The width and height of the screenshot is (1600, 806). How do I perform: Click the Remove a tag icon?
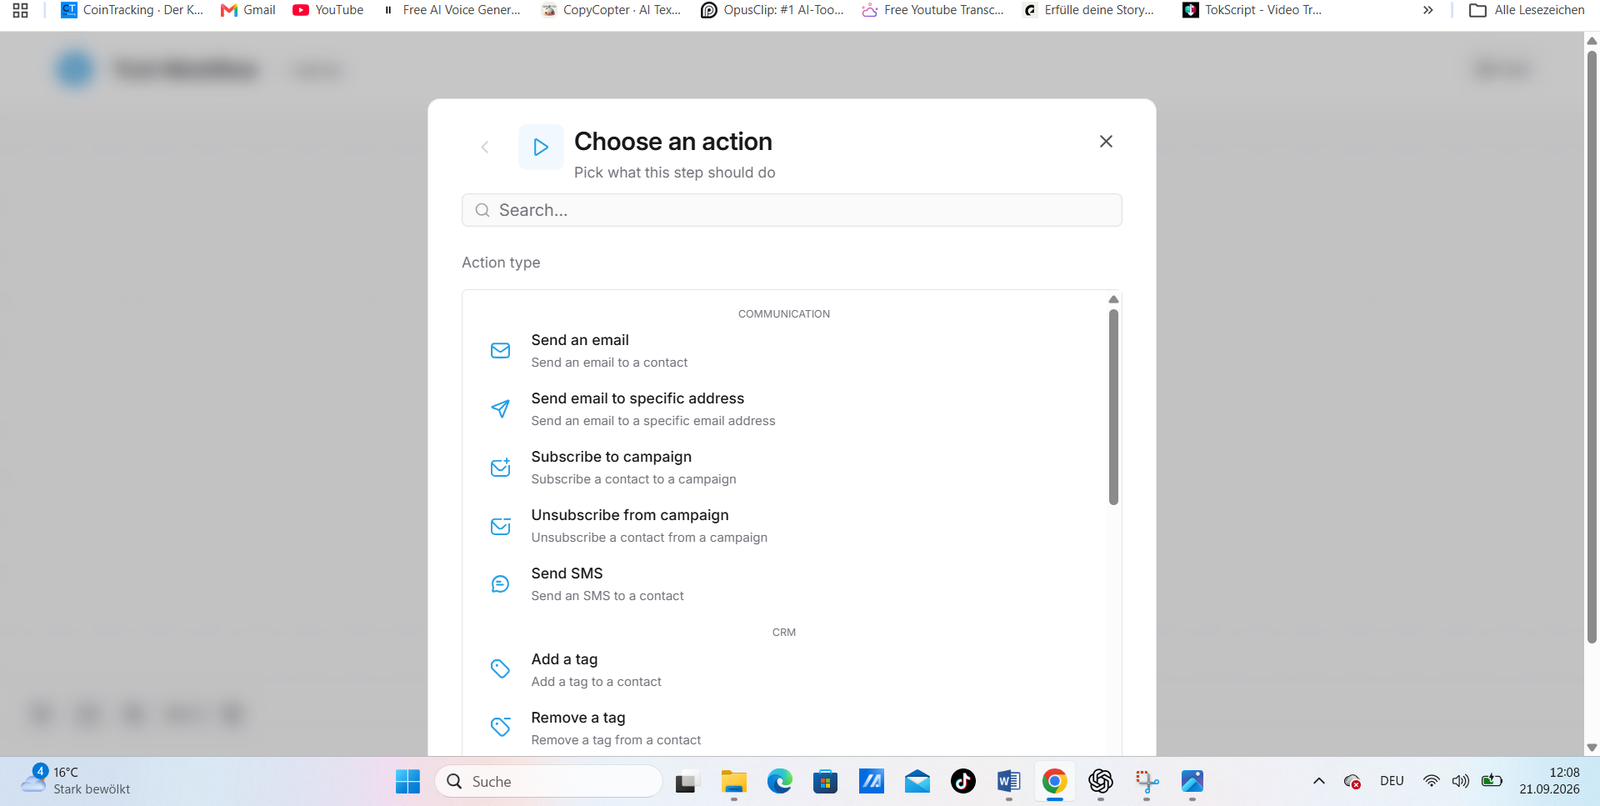click(x=500, y=727)
